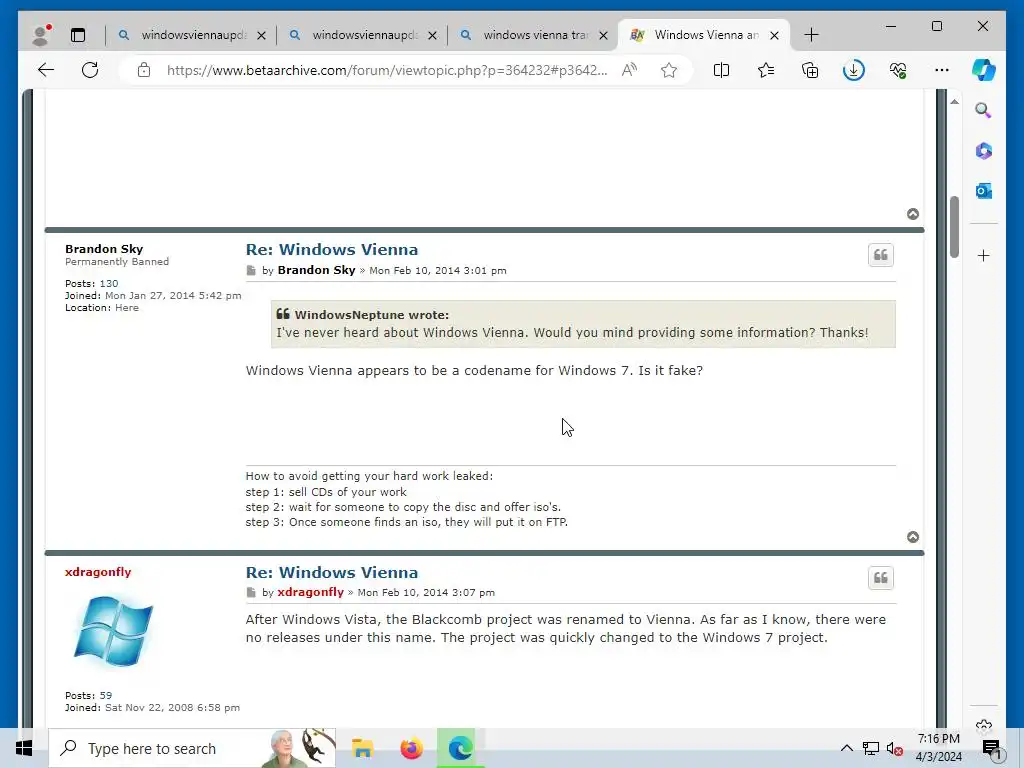View xdragonfly's 59 posts
This screenshot has width=1024, height=768.
[106, 696]
